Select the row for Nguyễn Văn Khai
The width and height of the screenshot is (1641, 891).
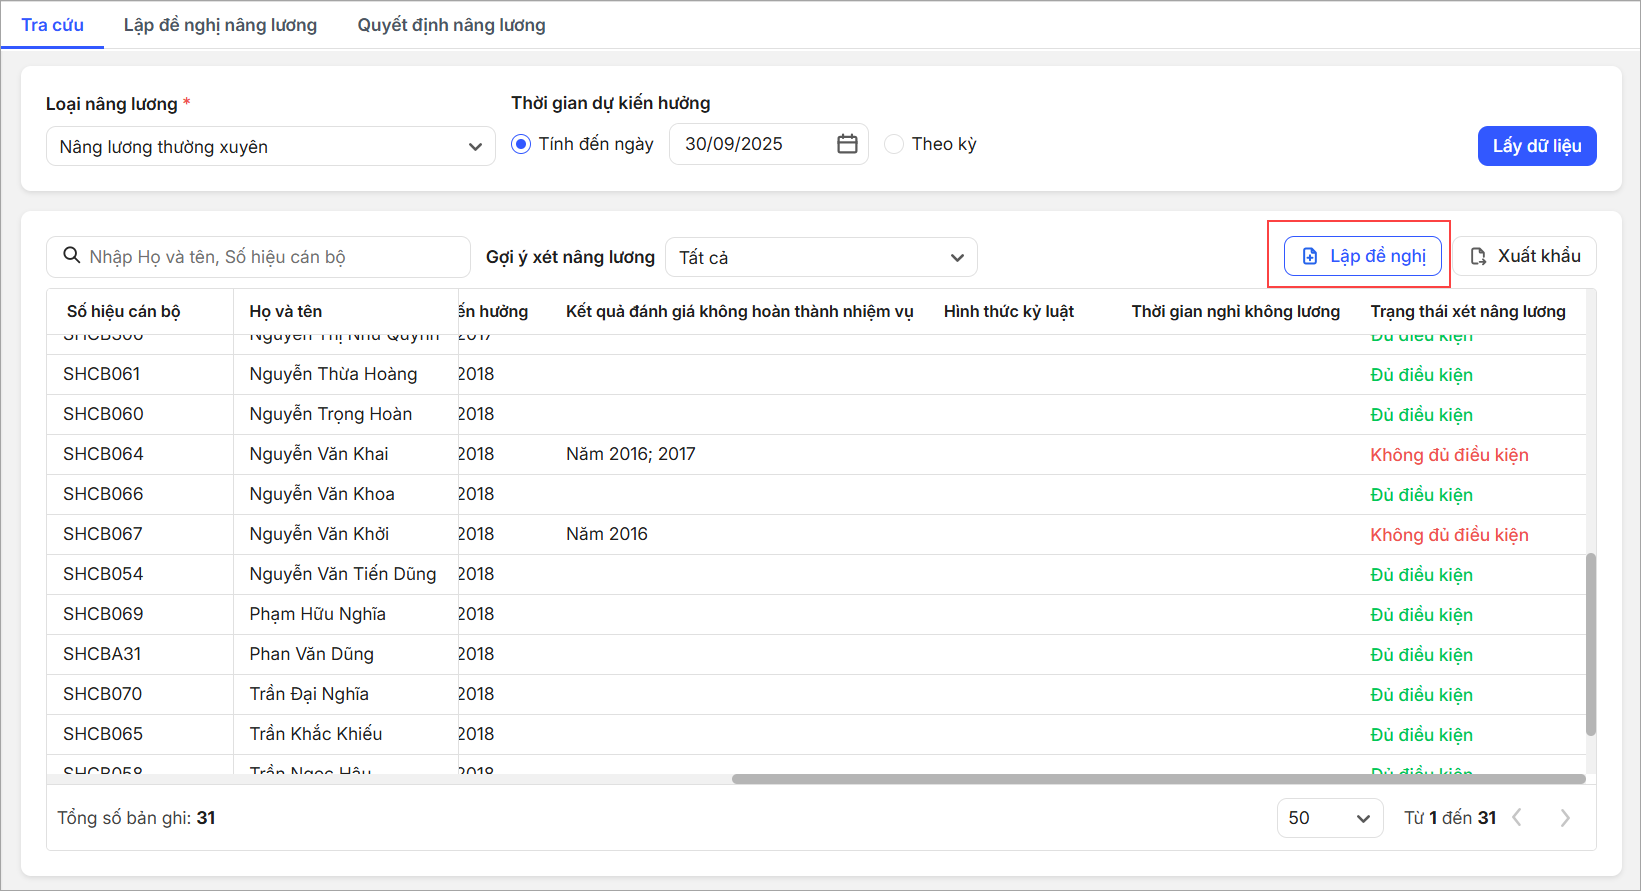pyautogui.click(x=319, y=454)
